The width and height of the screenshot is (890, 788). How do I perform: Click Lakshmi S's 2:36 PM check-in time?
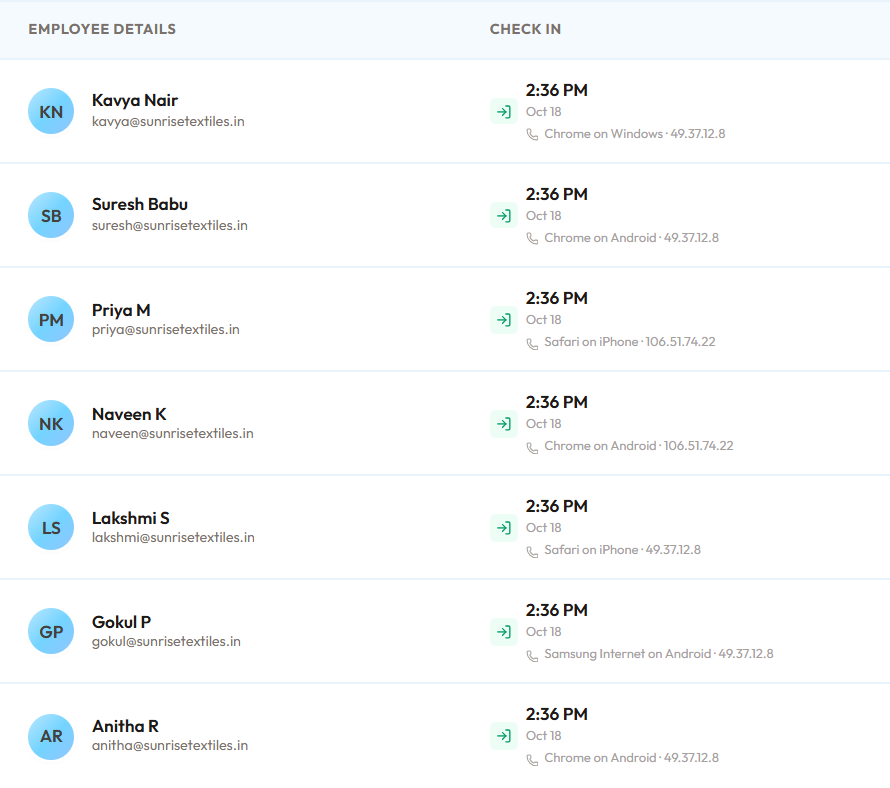click(x=556, y=506)
